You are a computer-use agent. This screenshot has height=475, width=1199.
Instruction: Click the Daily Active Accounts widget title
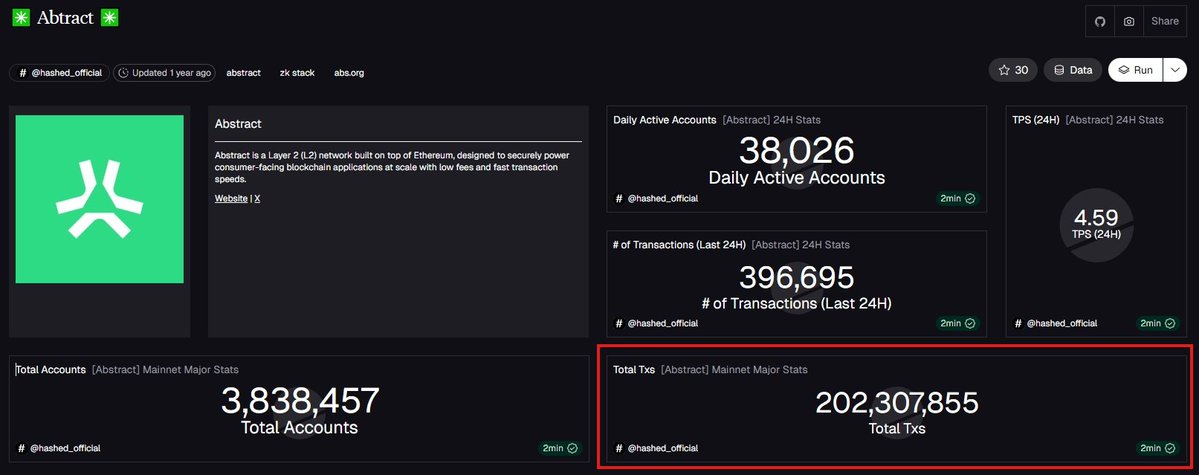point(664,120)
